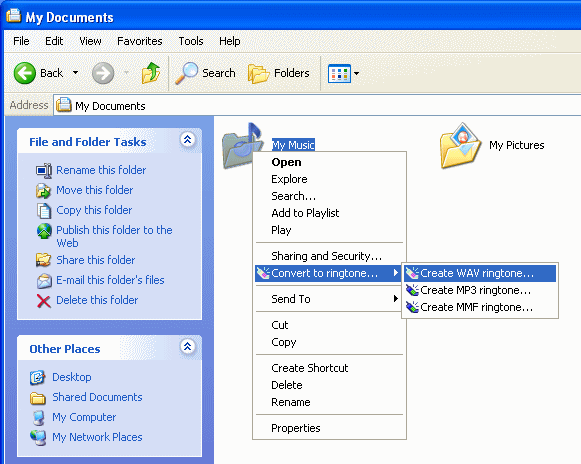
Task: Choose Explore in the context menu
Action: (329, 179)
